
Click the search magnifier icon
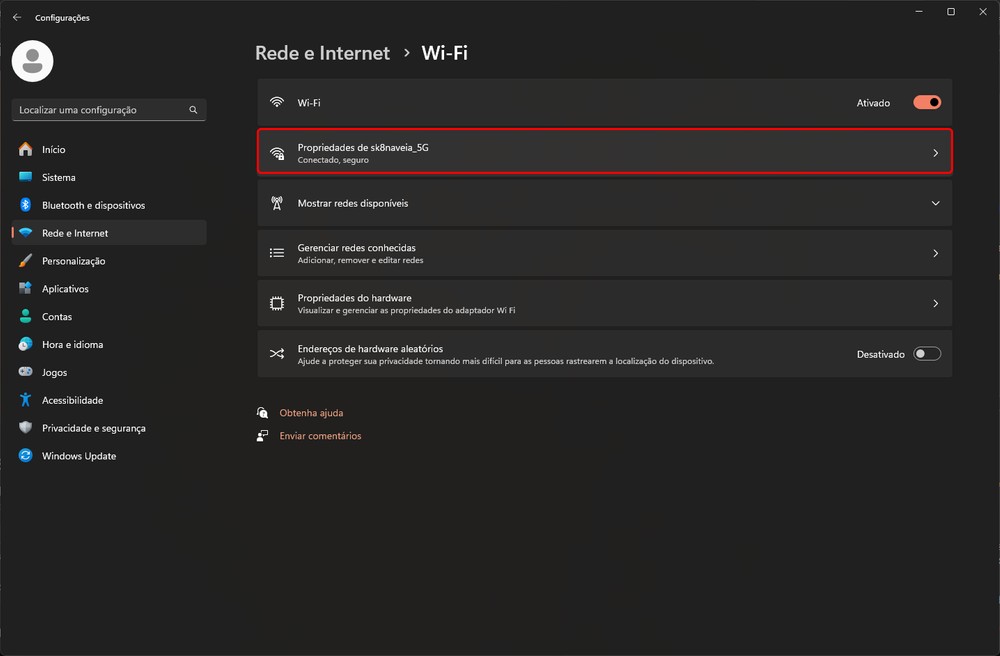coord(194,110)
